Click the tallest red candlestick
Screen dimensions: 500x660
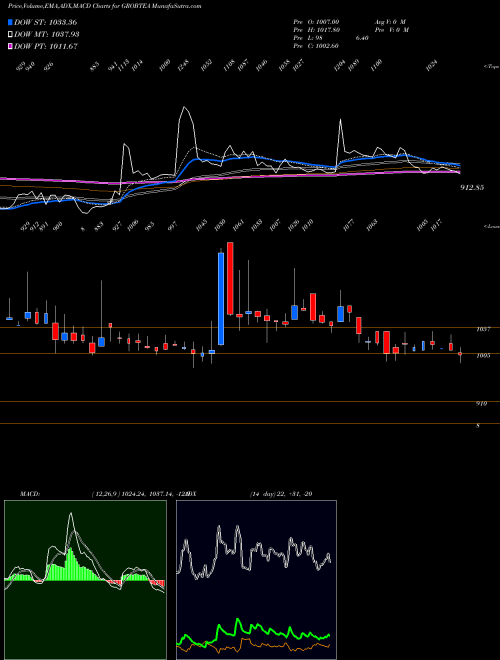click(230, 278)
